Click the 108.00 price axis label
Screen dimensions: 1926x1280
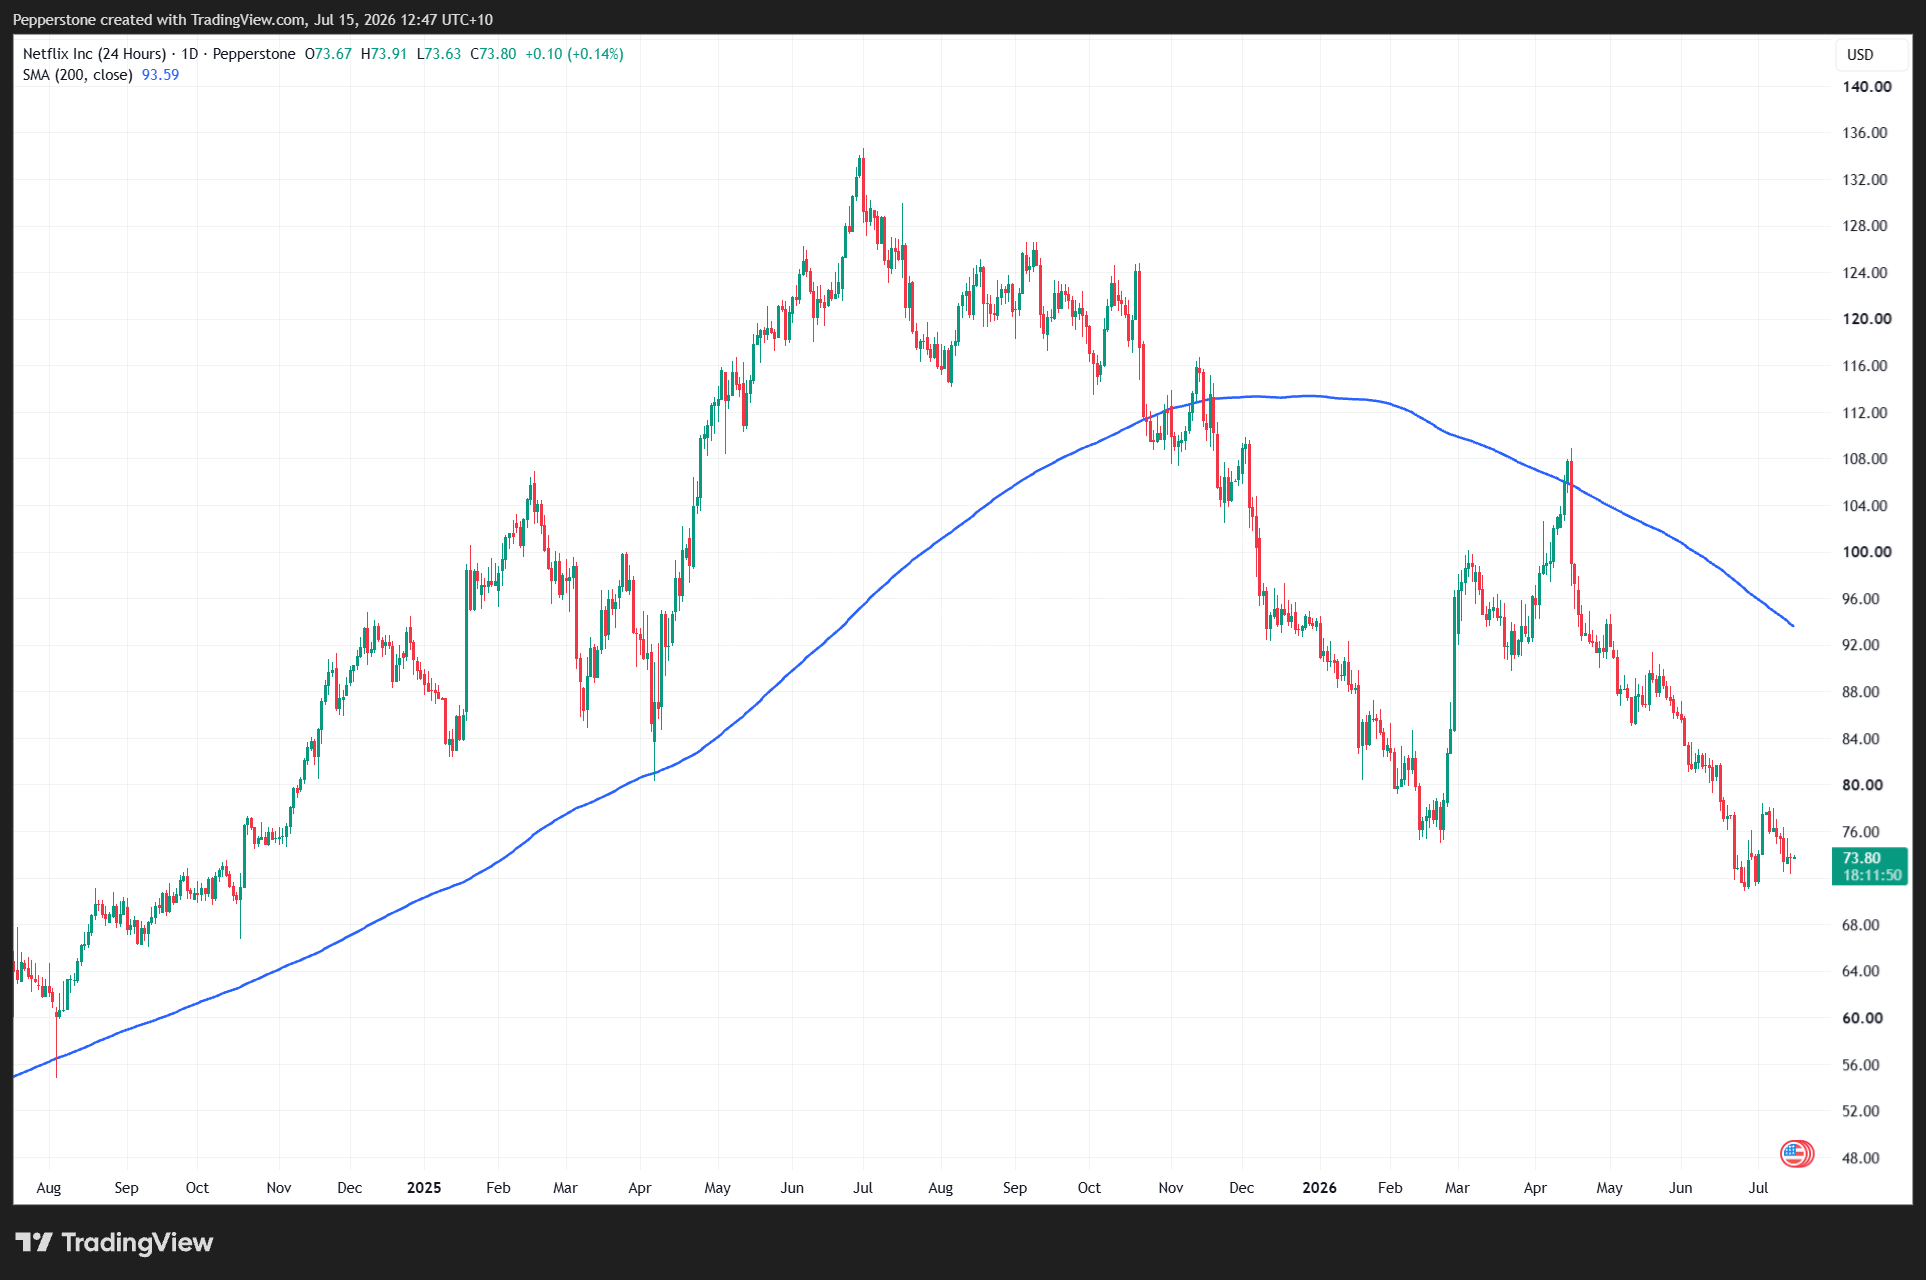coord(1865,459)
